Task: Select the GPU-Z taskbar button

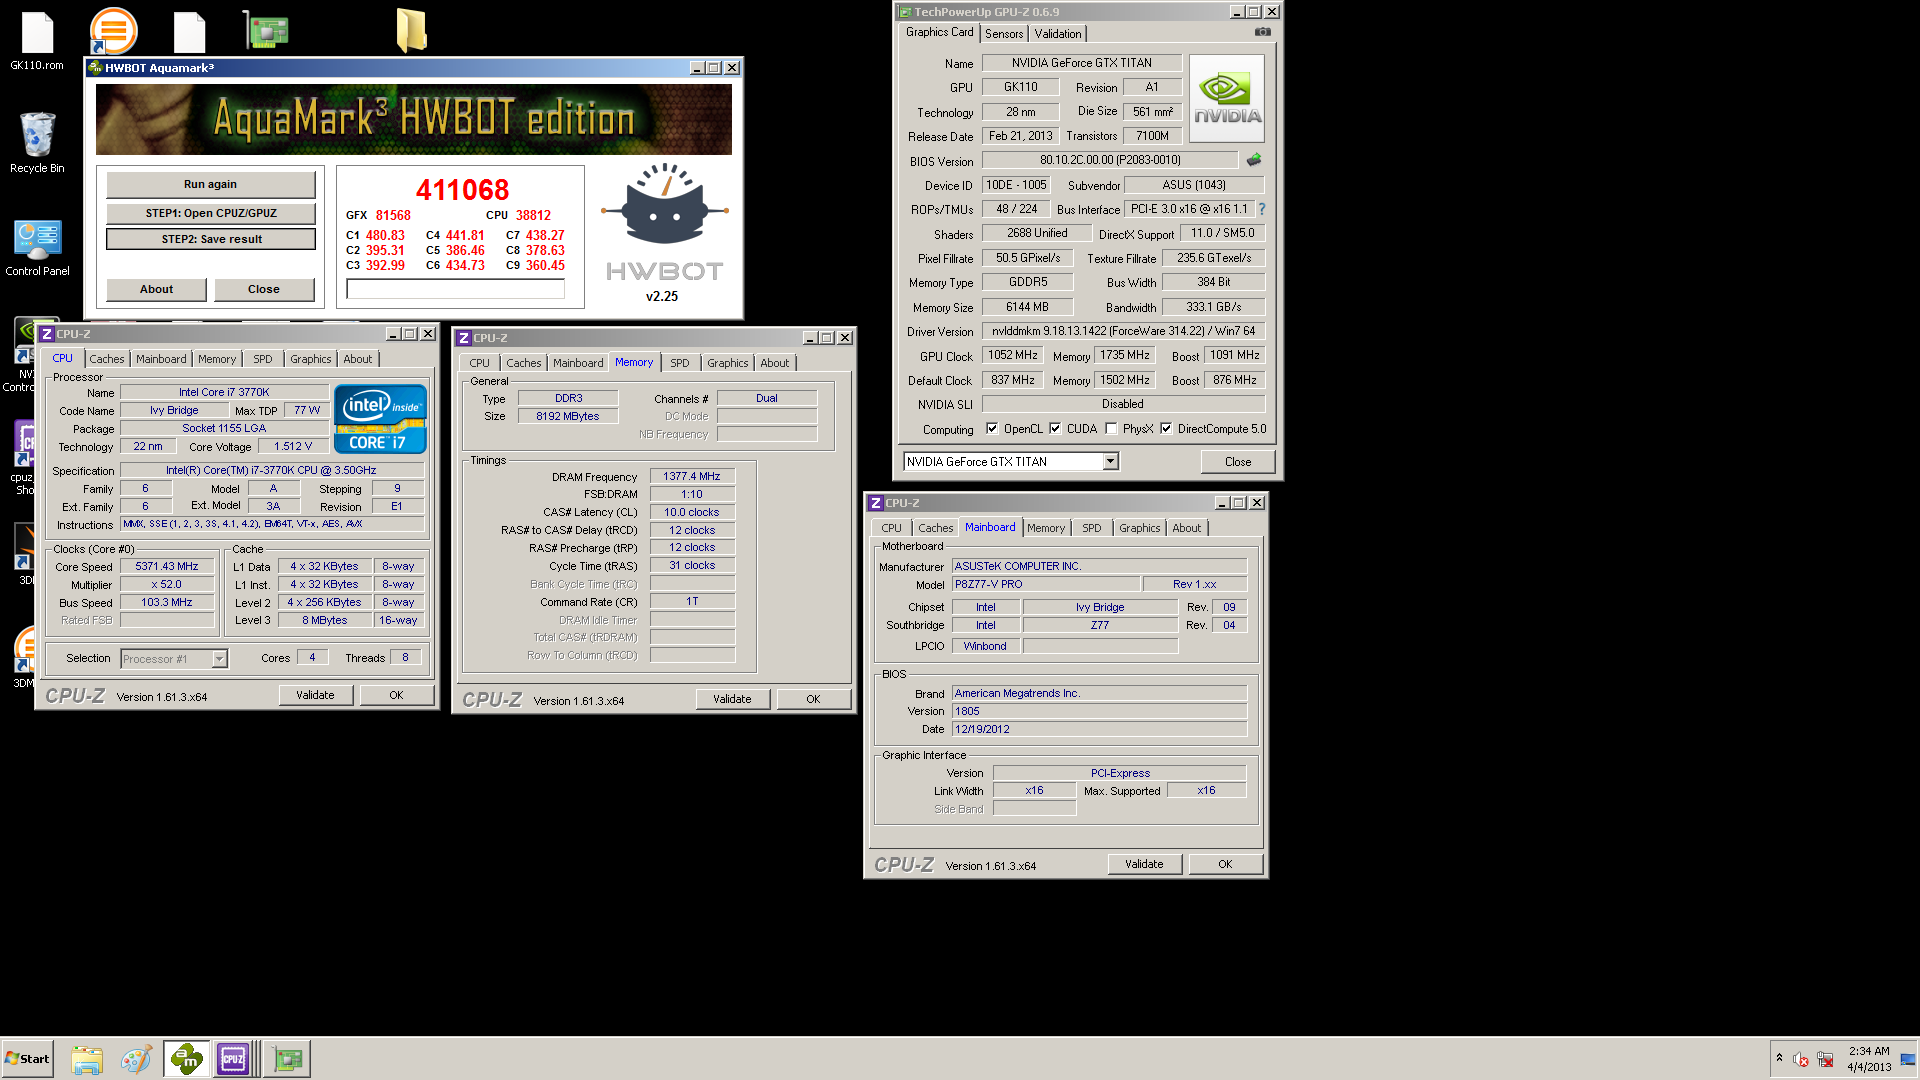Action: tap(288, 1059)
